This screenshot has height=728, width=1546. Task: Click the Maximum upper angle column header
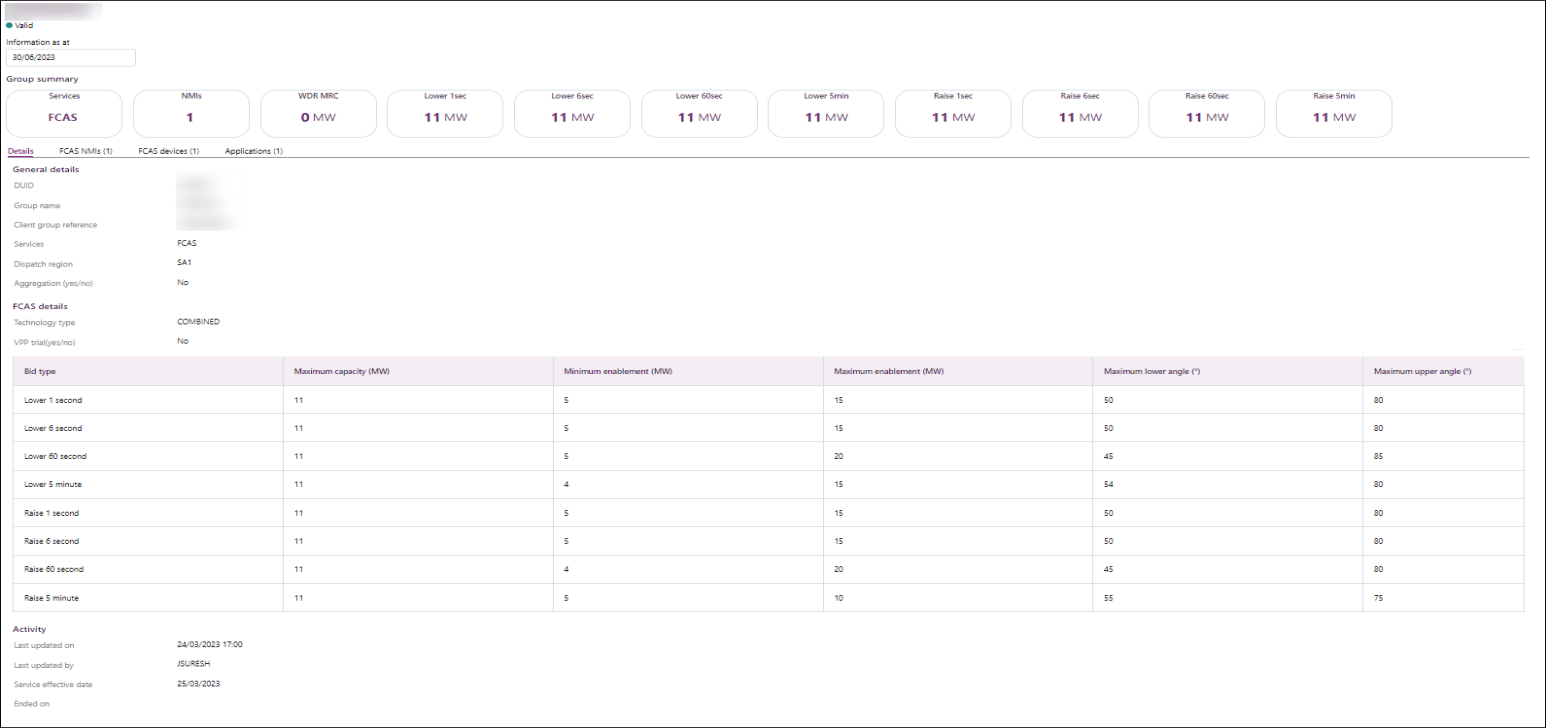[1421, 371]
